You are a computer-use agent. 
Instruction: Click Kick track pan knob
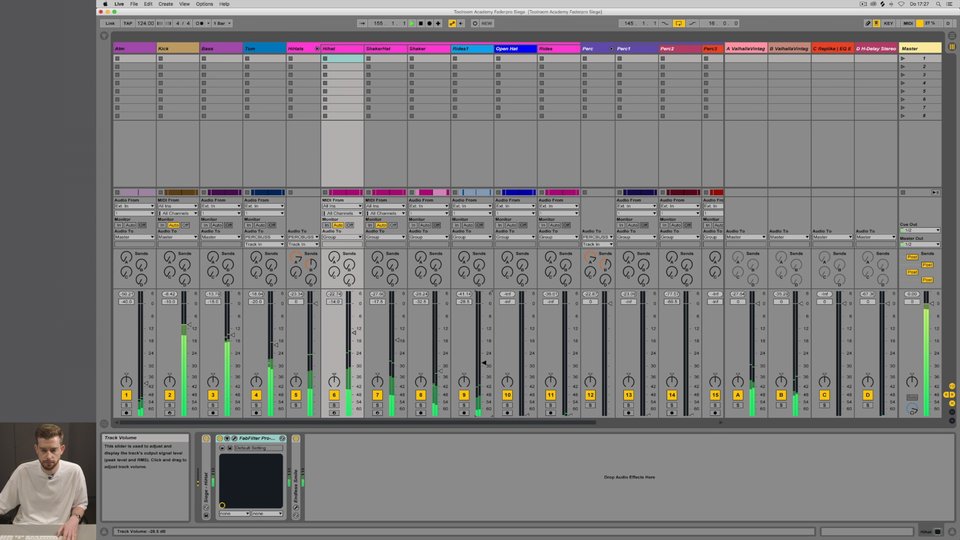click(x=170, y=381)
